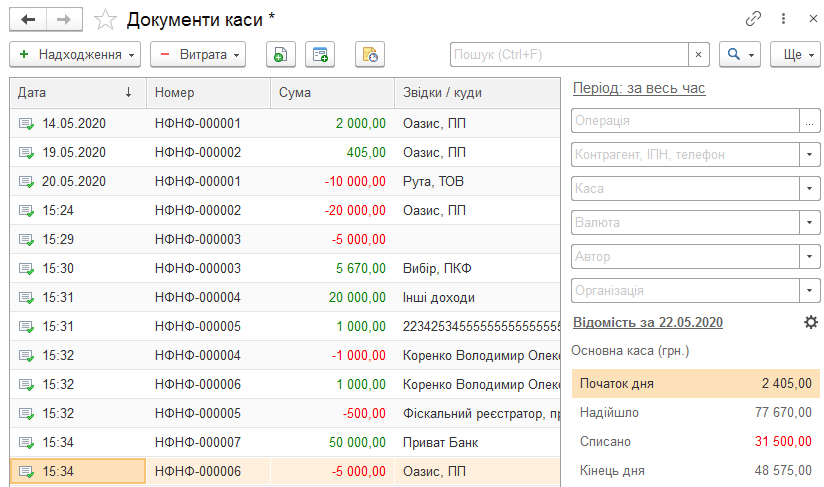Select the cell Рута, ТОВ
Screen dimensions: 824x487
[x=477, y=181]
